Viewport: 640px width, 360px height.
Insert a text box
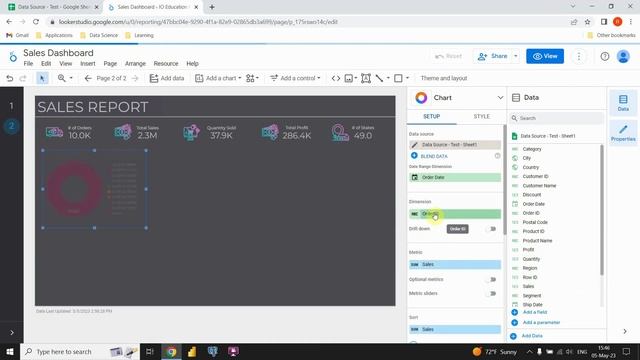[366, 78]
